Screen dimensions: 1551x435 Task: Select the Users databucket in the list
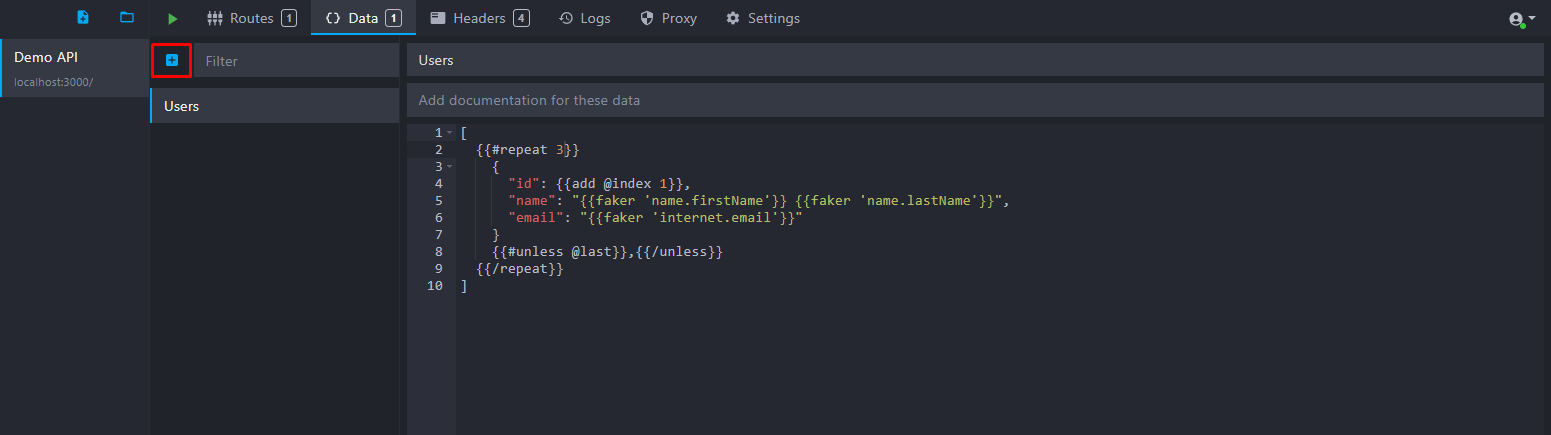coord(275,106)
